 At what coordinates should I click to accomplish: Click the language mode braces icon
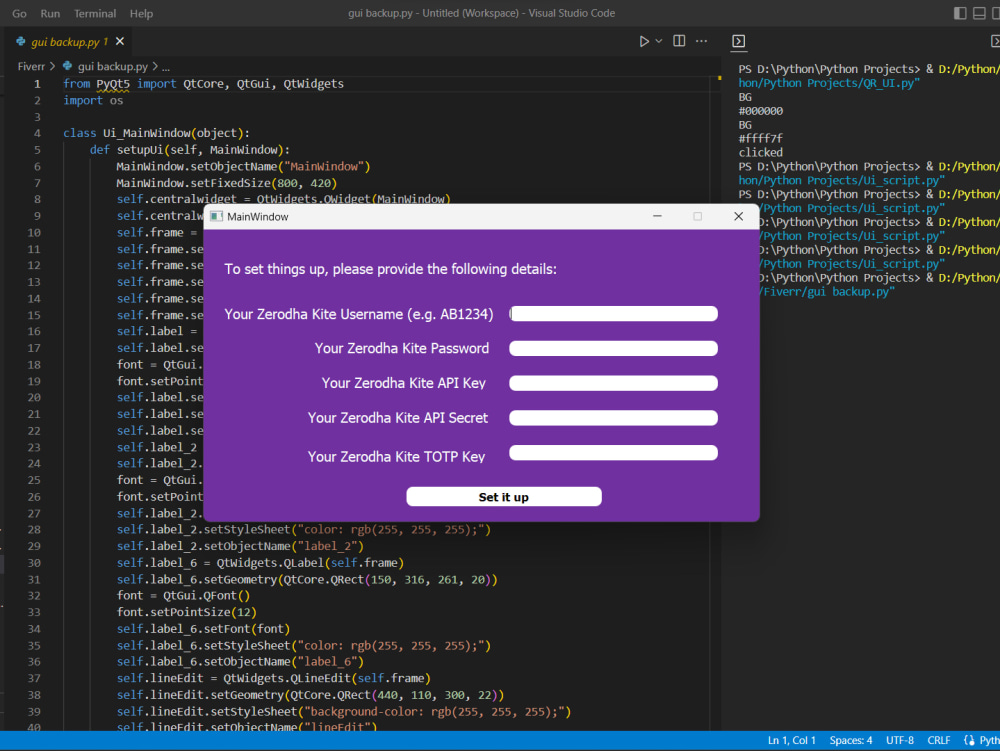(x=969, y=740)
